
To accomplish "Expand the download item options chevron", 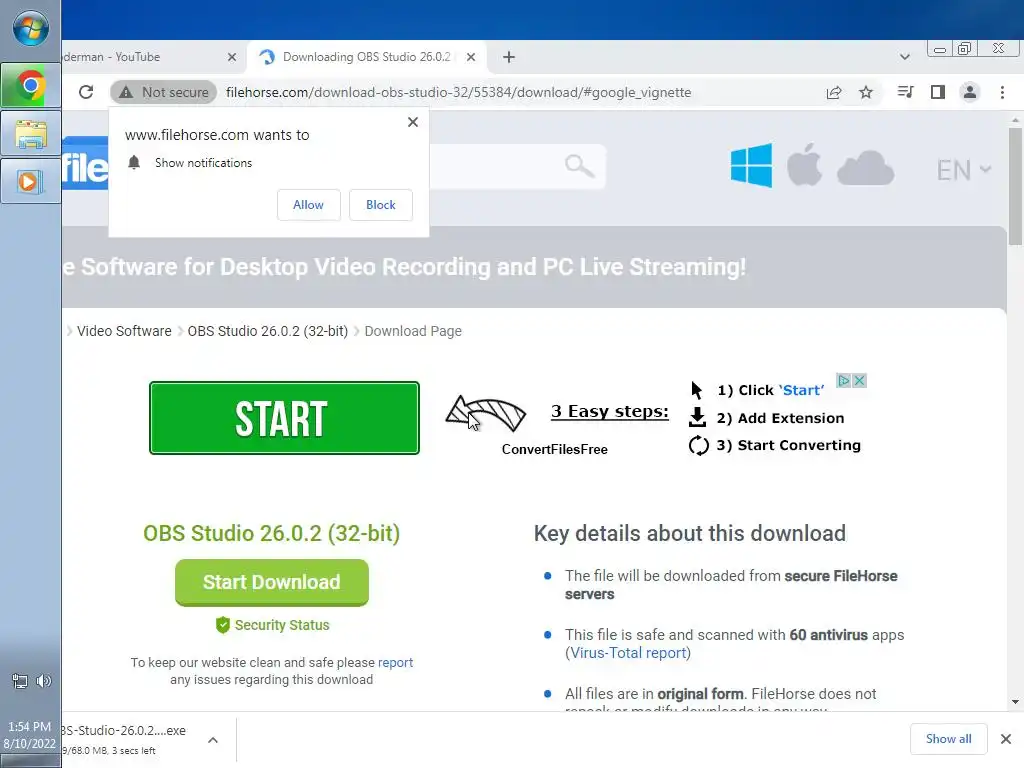I will [213, 740].
